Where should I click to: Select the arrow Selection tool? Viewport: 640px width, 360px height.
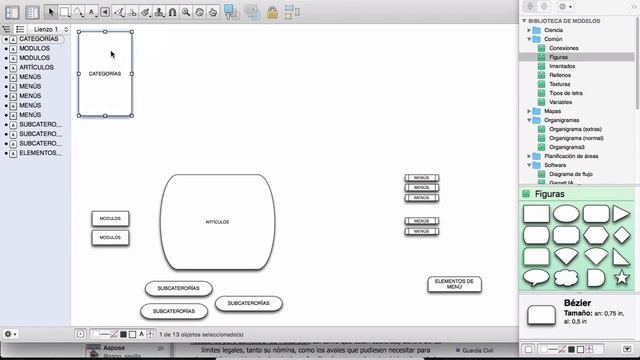point(51,12)
